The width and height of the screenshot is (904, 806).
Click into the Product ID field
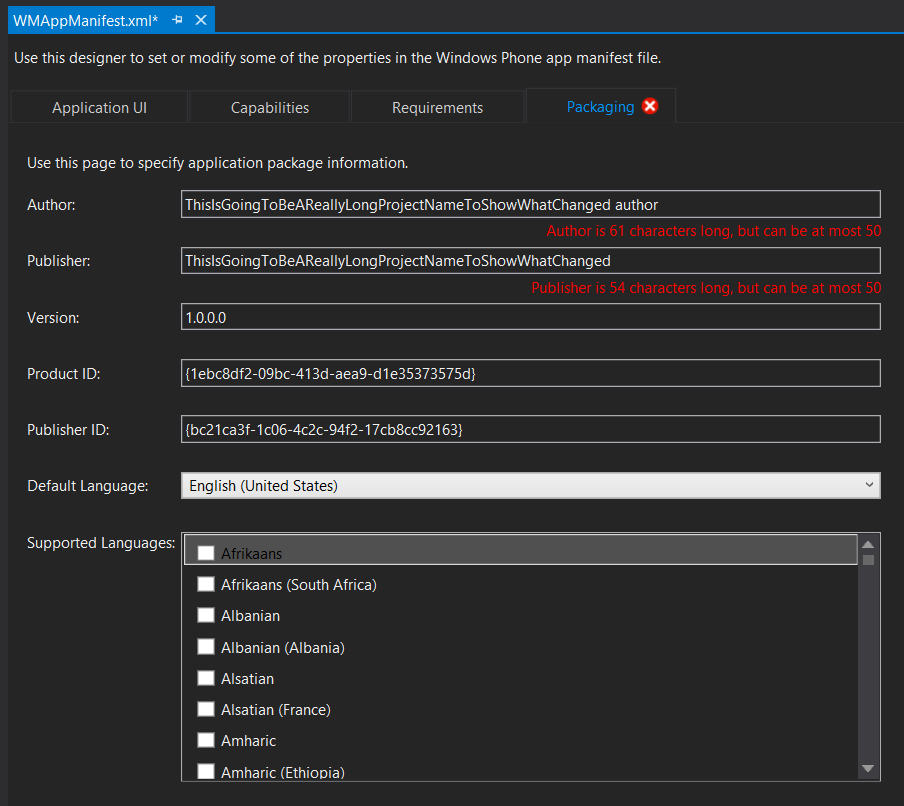coord(530,373)
